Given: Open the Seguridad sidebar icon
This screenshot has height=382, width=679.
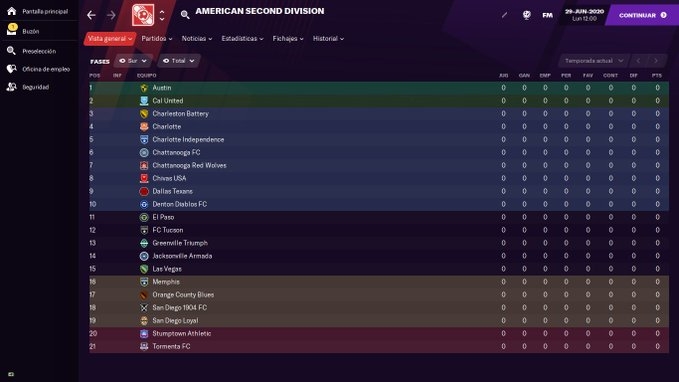Looking at the screenshot, I should click(x=11, y=87).
